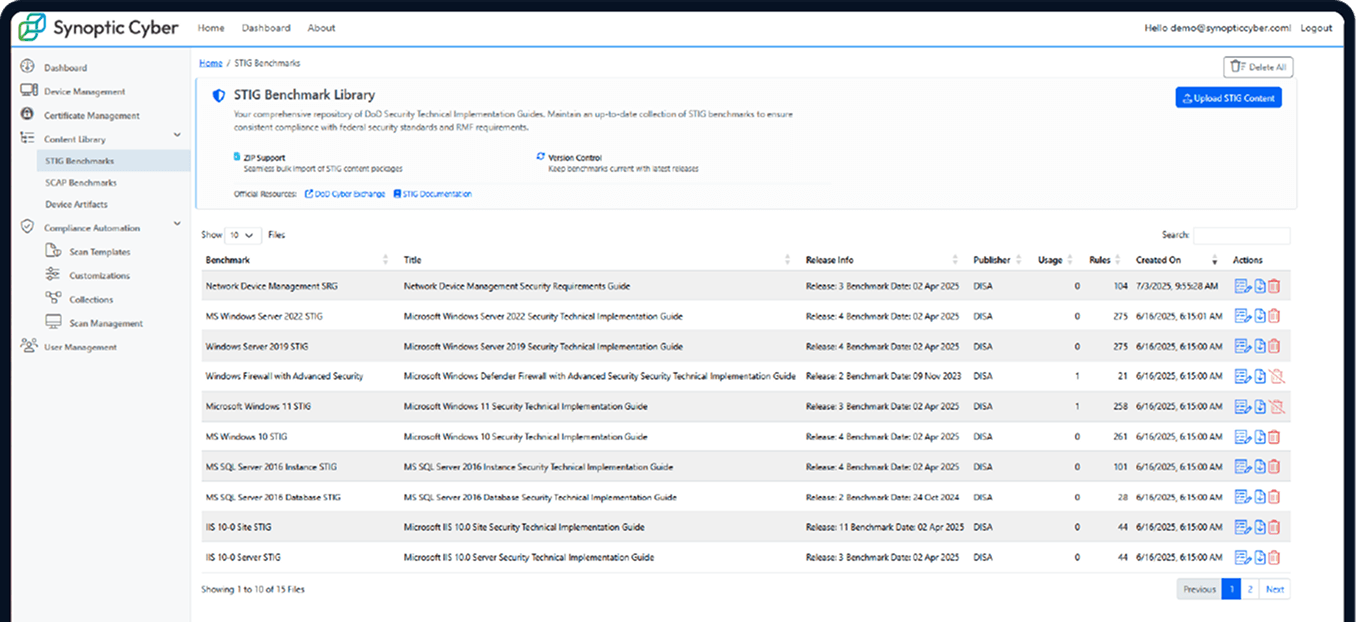Screen dimensions: 1356x622
Task: Open the About menu in top navigation
Action: pos(321,28)
